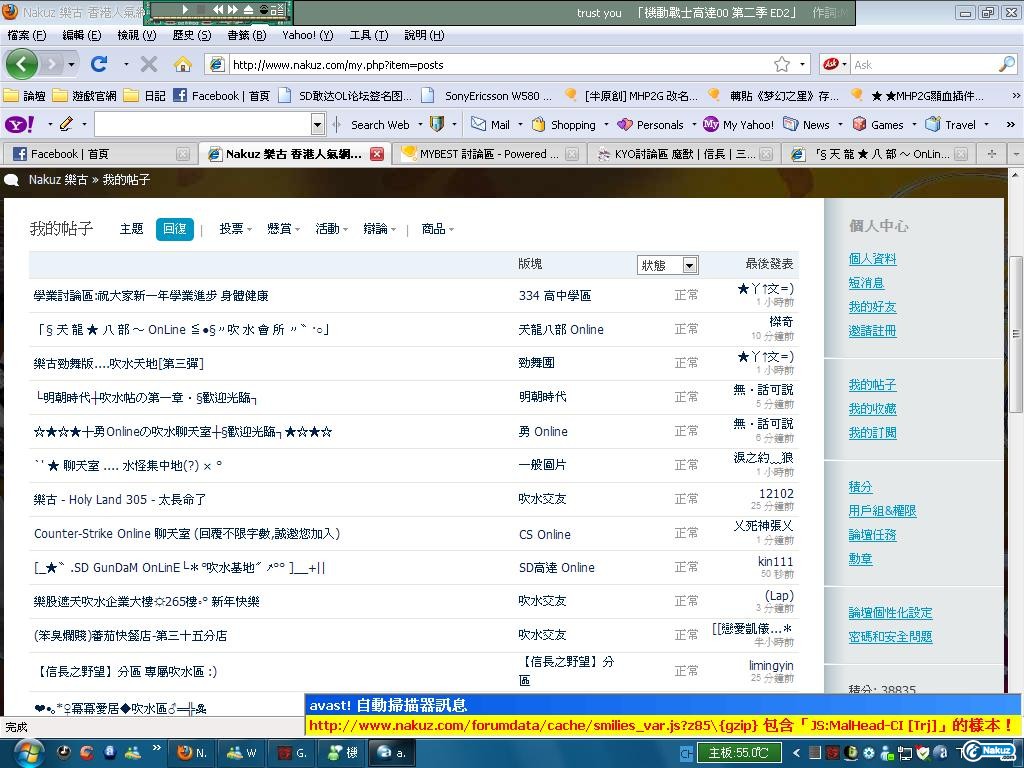Viewport: 1024px width, 768px height.
Task: Expand the Yahoo search box history dropdown
Action: pos(318,124)
